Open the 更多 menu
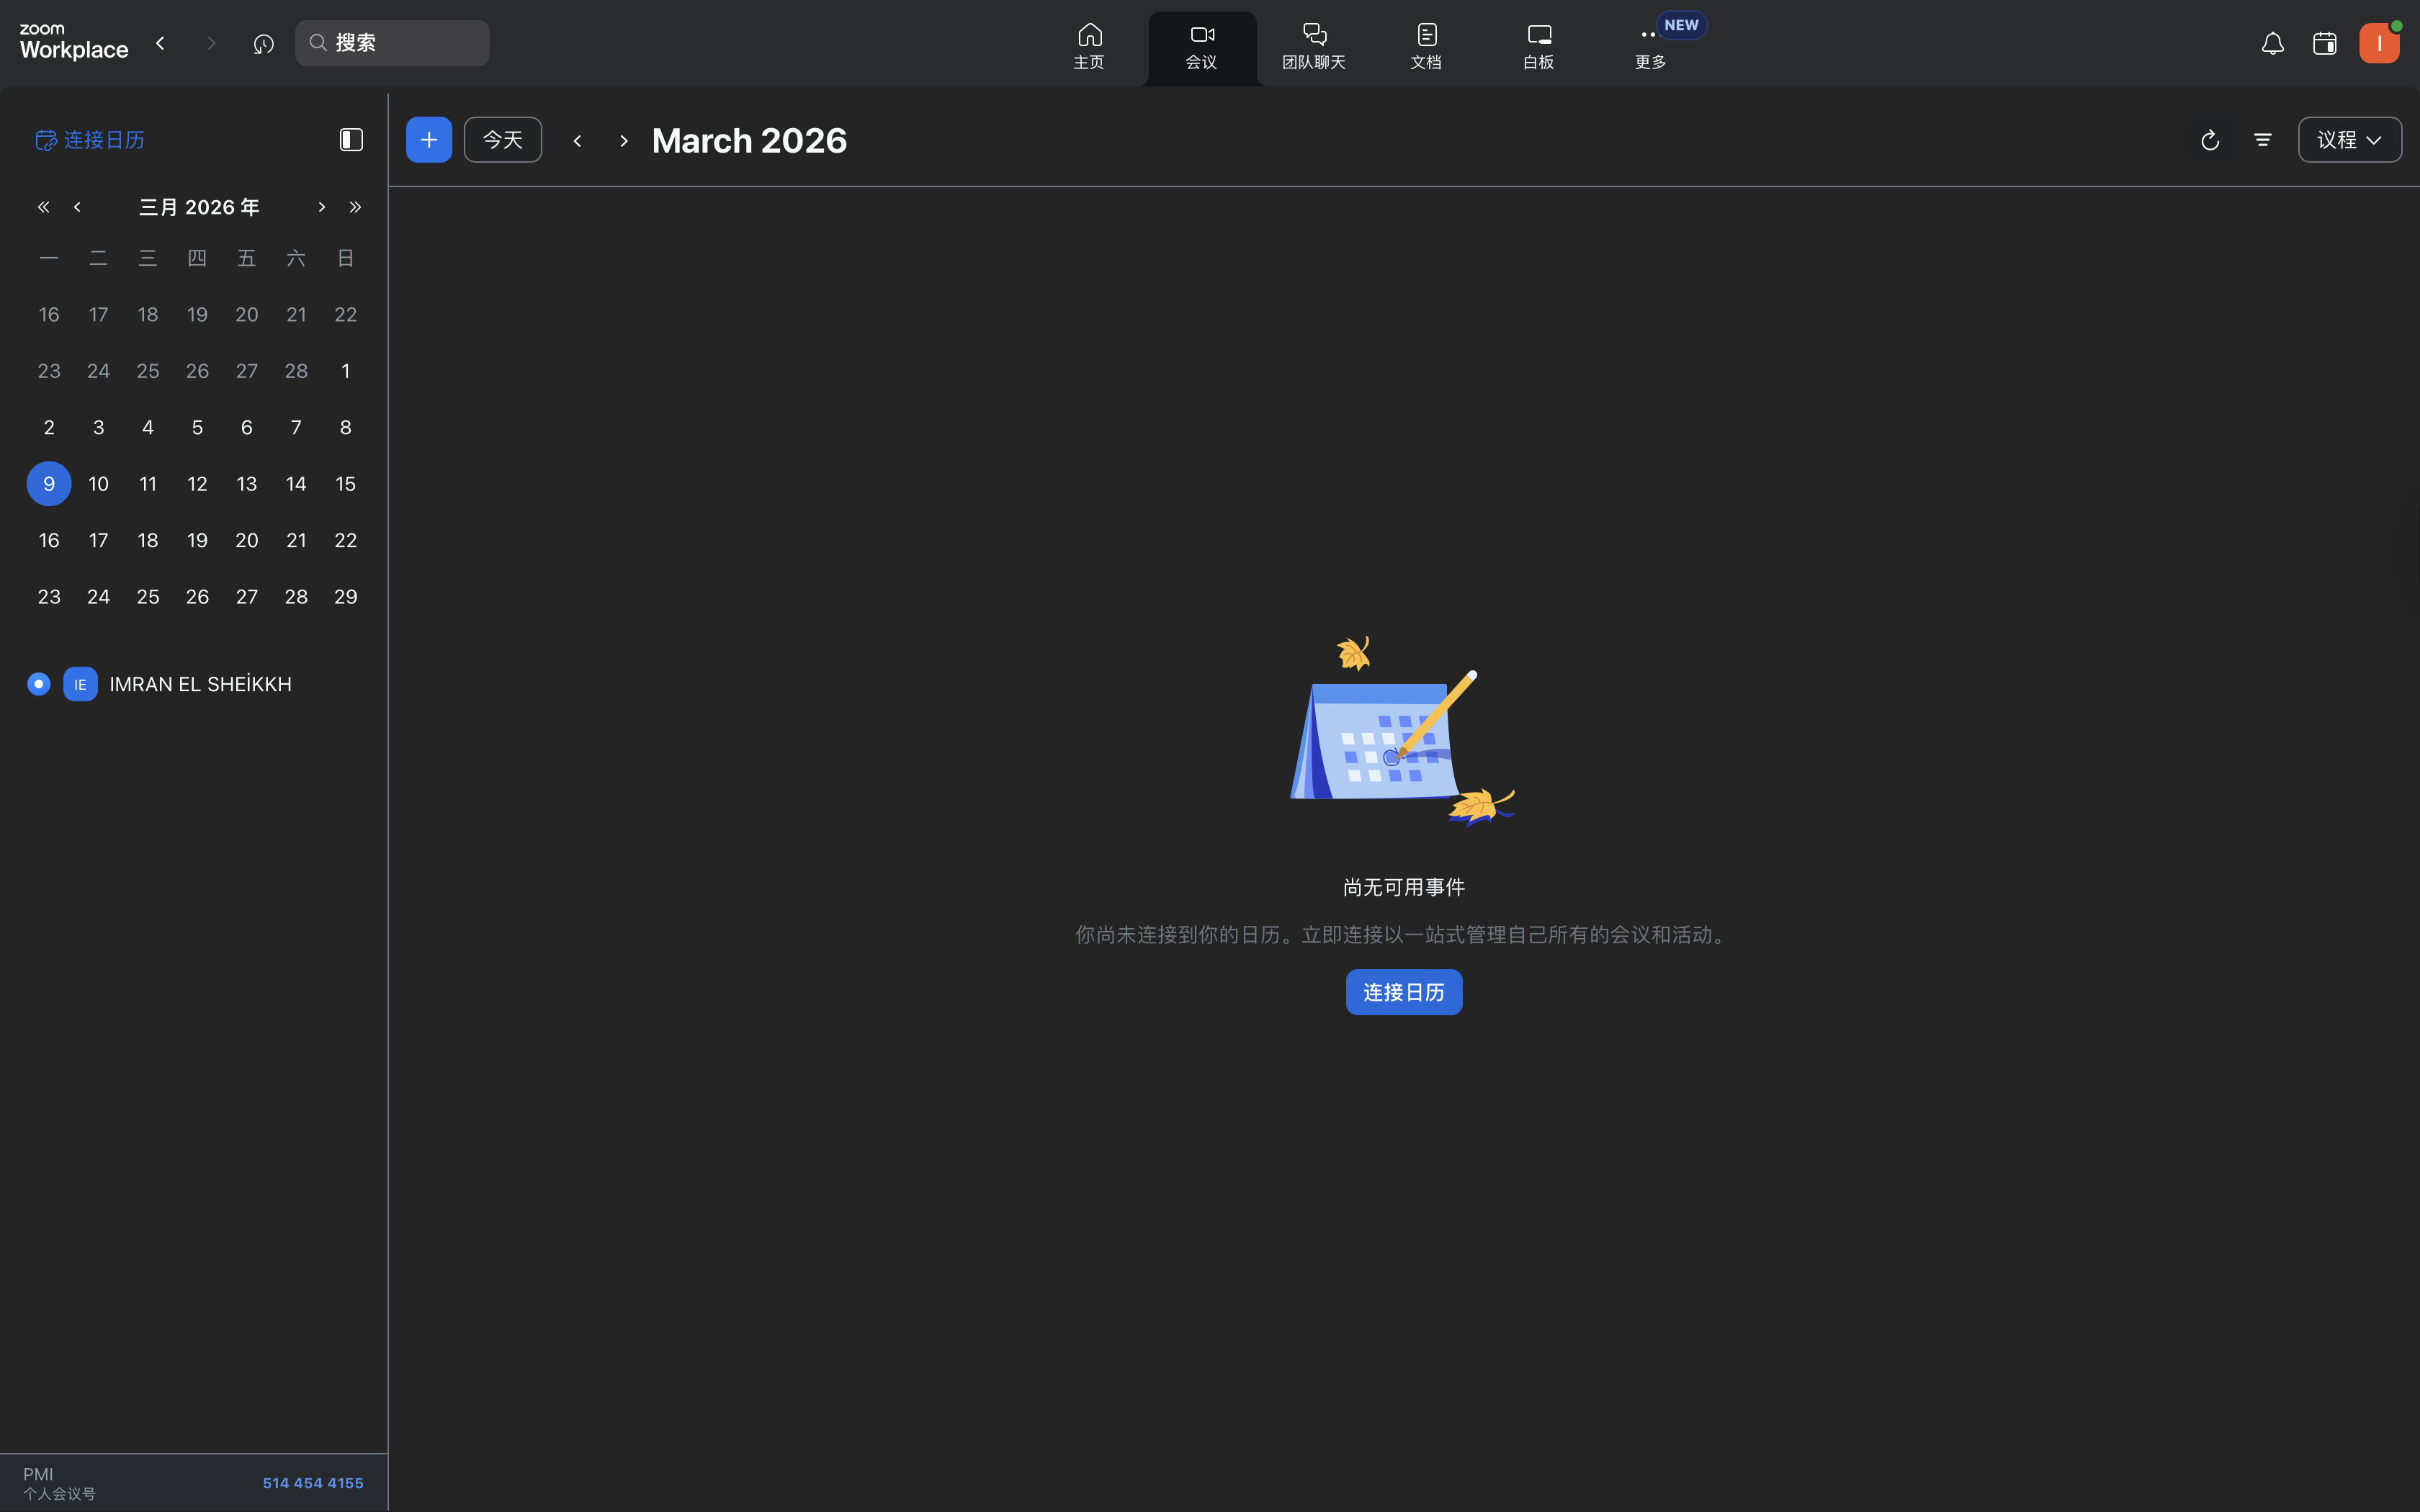 (x=1650, y=47)
